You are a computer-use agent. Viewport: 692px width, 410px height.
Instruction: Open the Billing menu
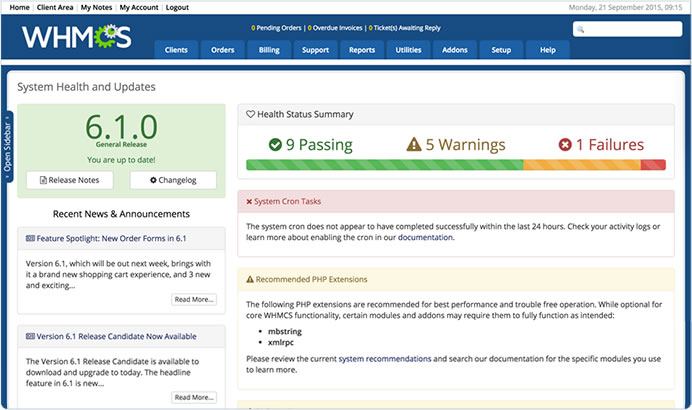coord(269,50)
